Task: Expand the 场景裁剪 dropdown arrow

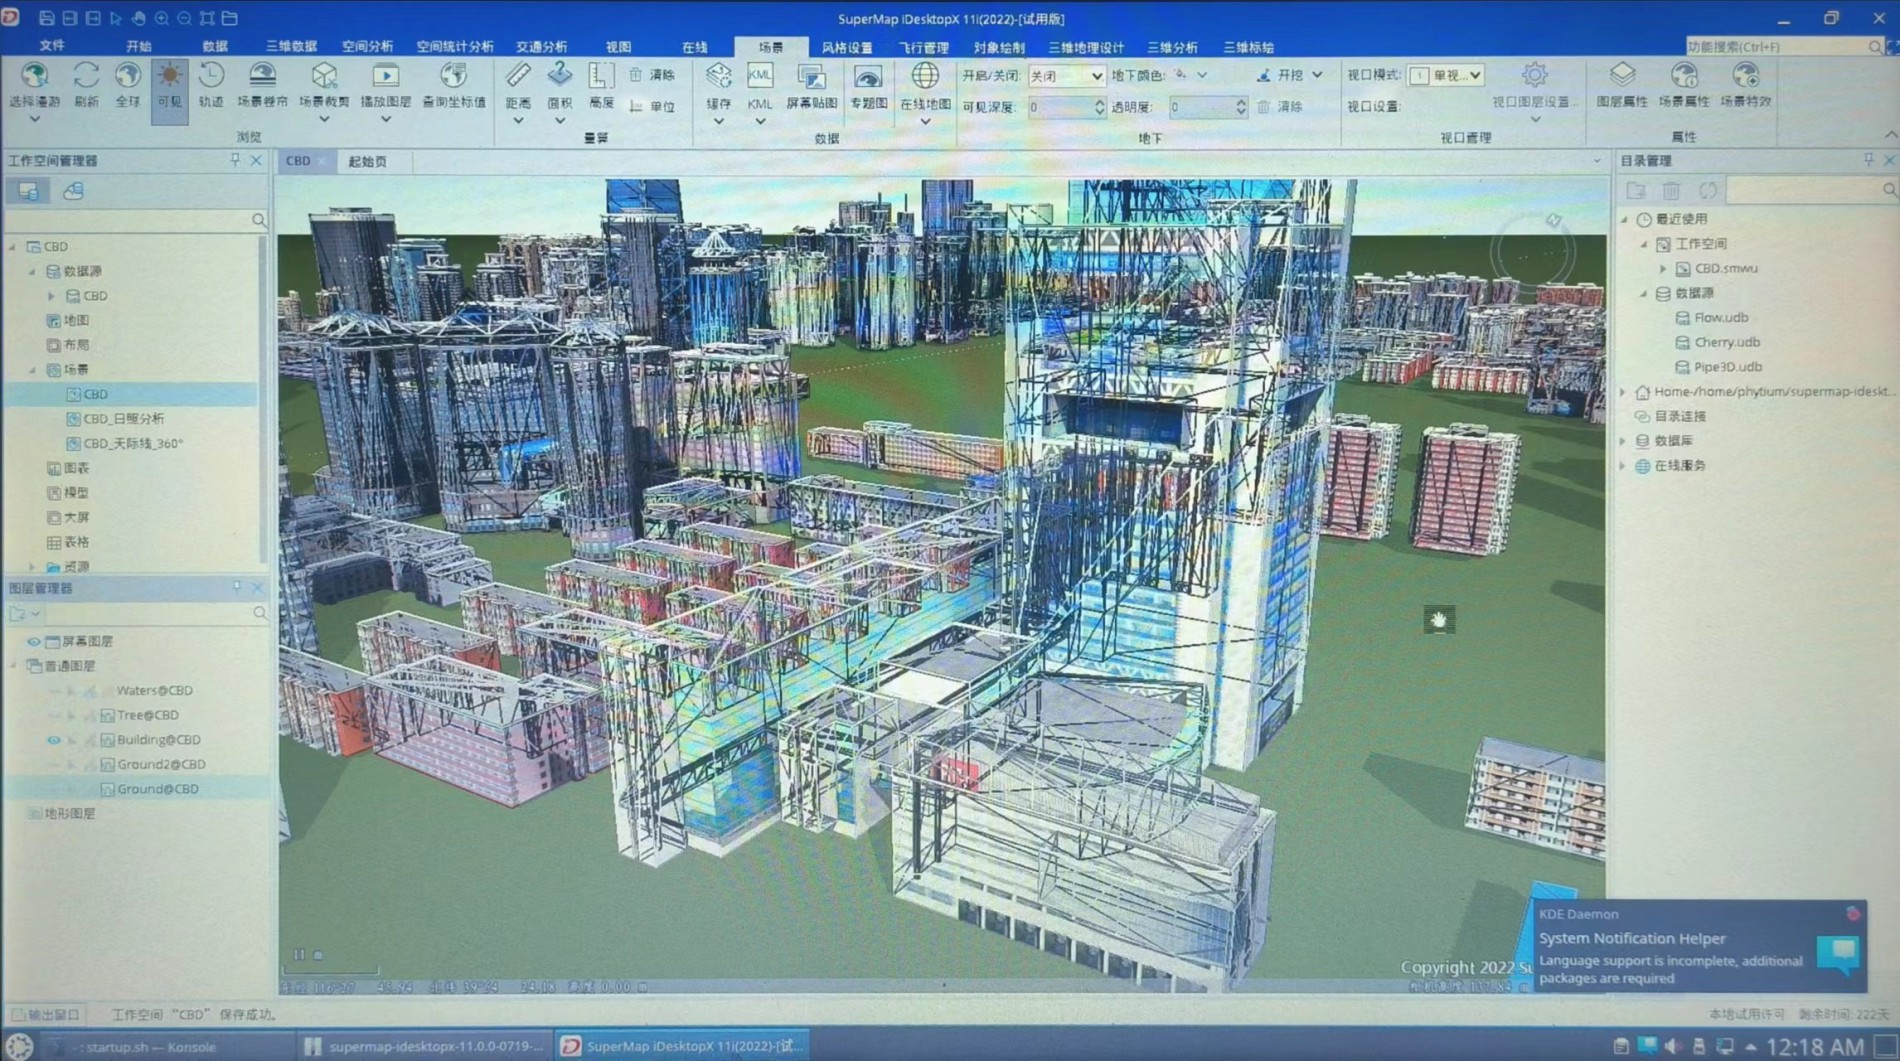Action: click(x=324, y=119)
